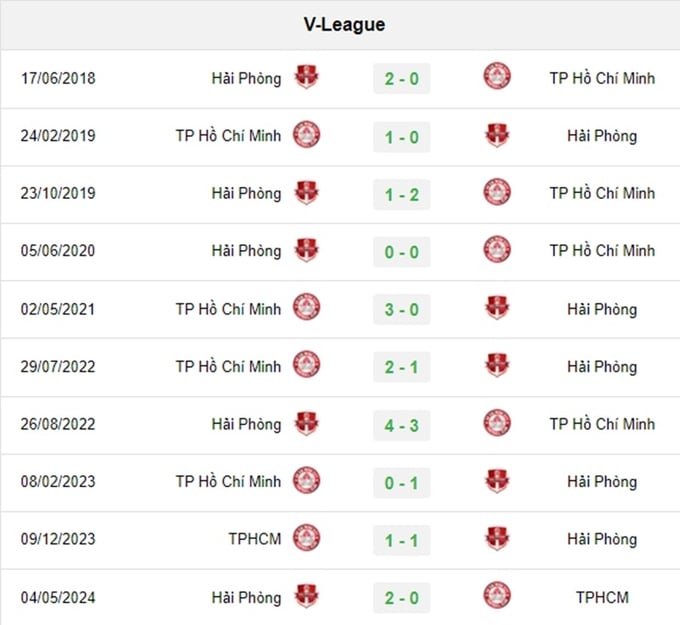Open the 1 - 1 score on 09/12/2023

pos(402,540)
